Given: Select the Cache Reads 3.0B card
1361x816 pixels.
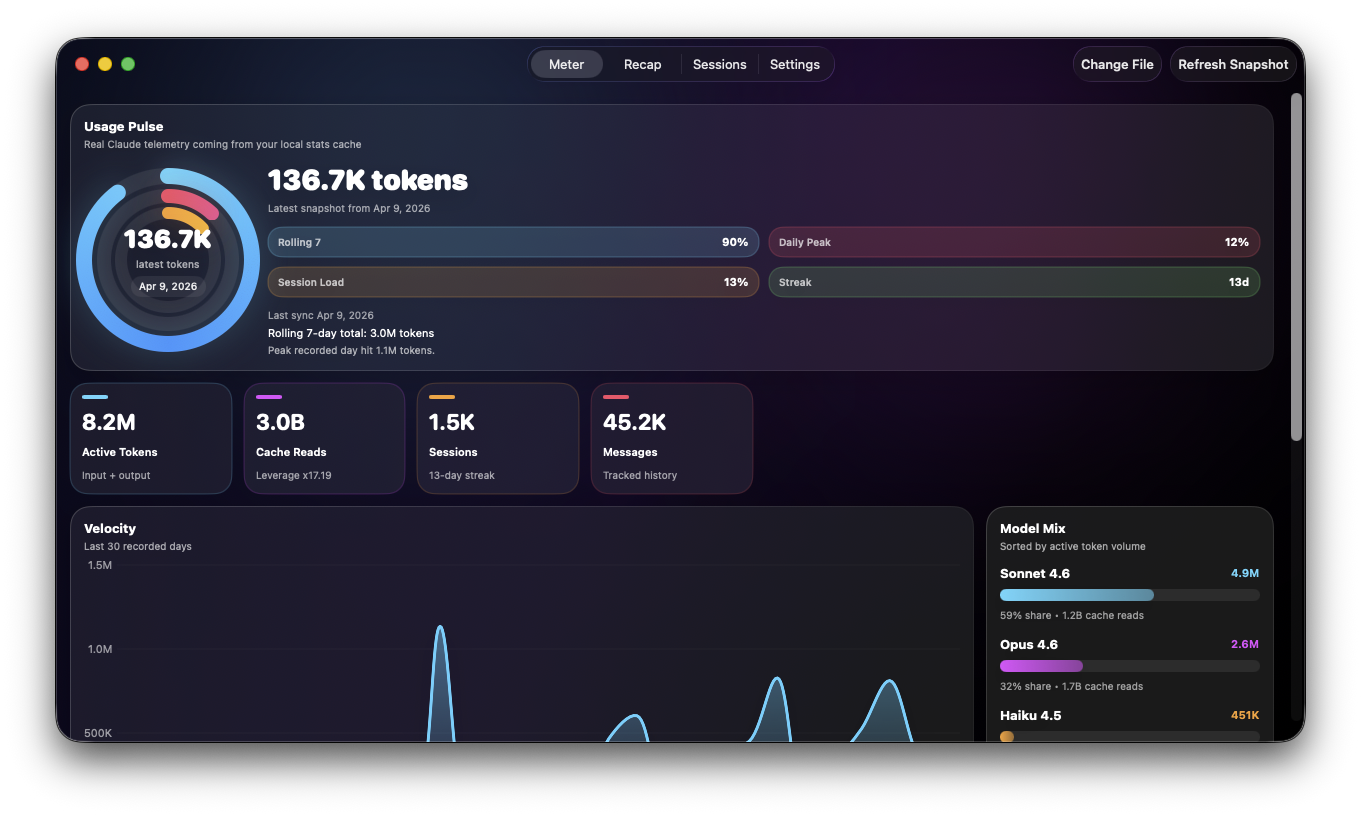Looking at the screenshot, I should point(325,438).
